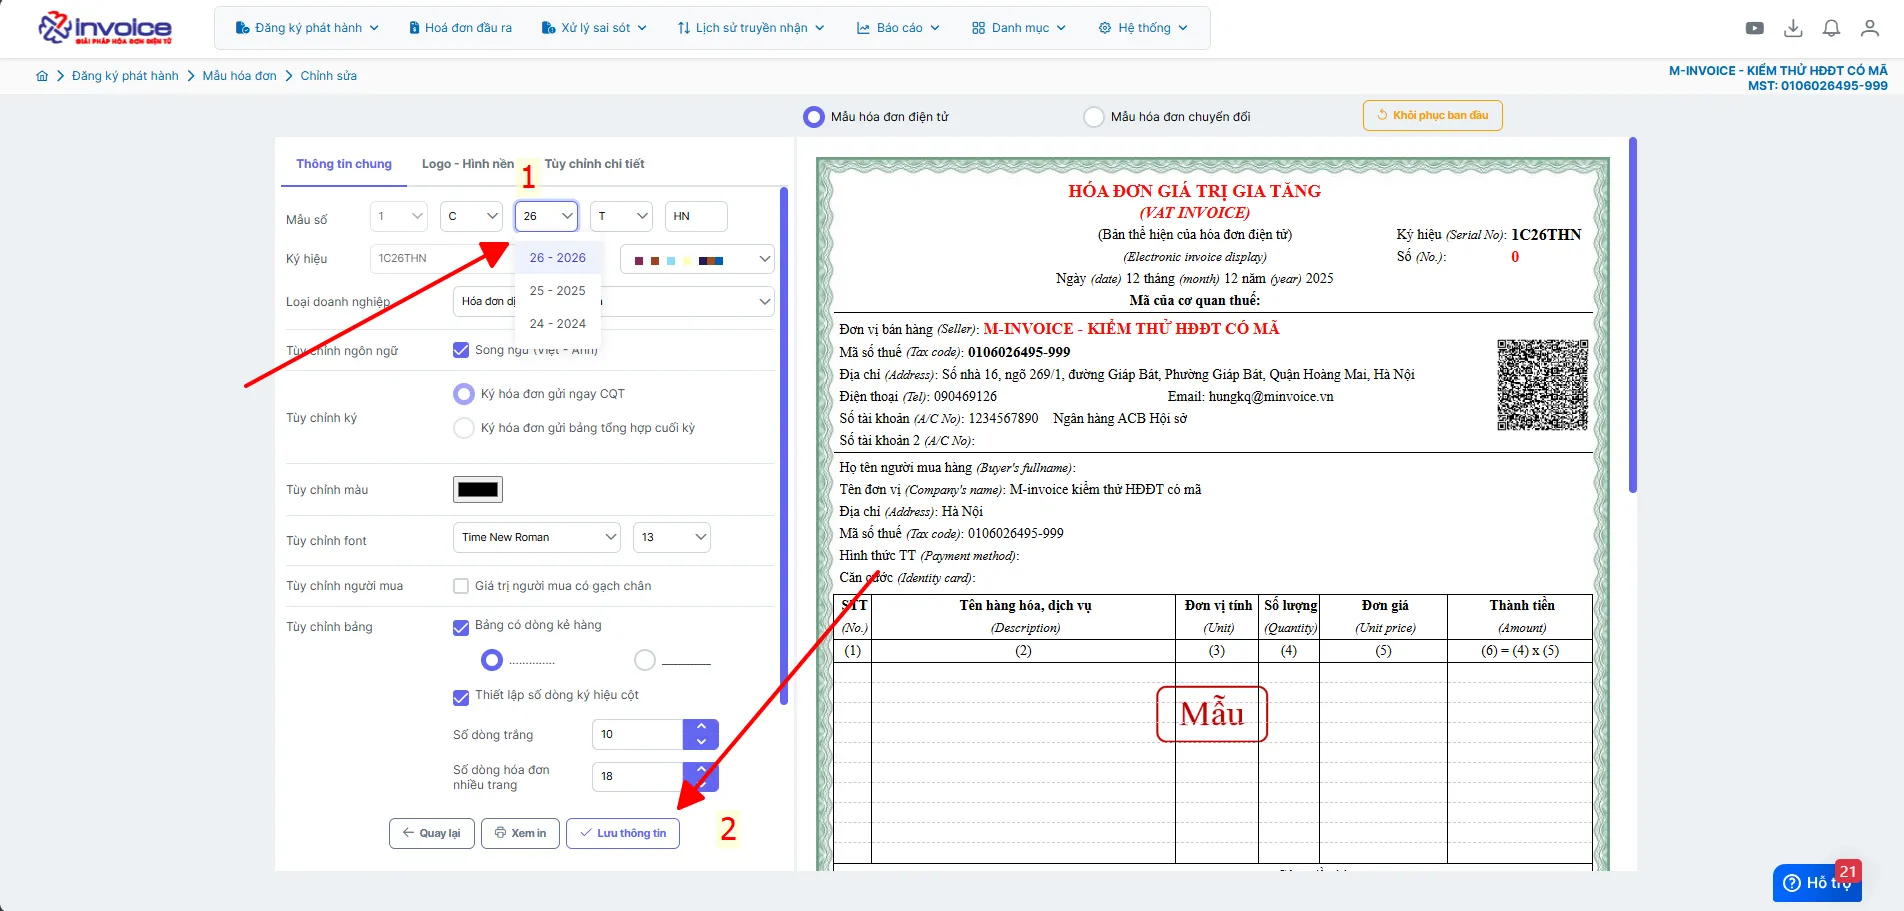Open the Hoá đơn đầu ra menu
1904x911 pixels.
[x=460, y=28]
